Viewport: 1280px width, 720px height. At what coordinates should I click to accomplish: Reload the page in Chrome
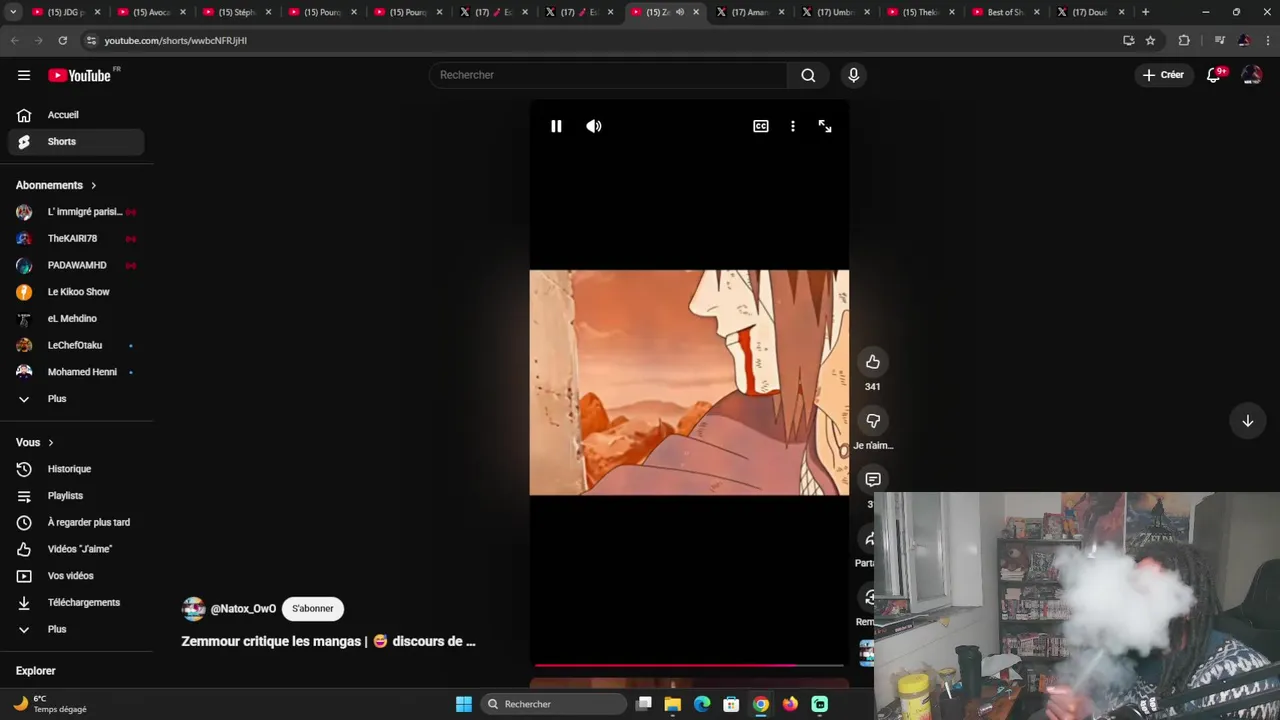[62, 40]
